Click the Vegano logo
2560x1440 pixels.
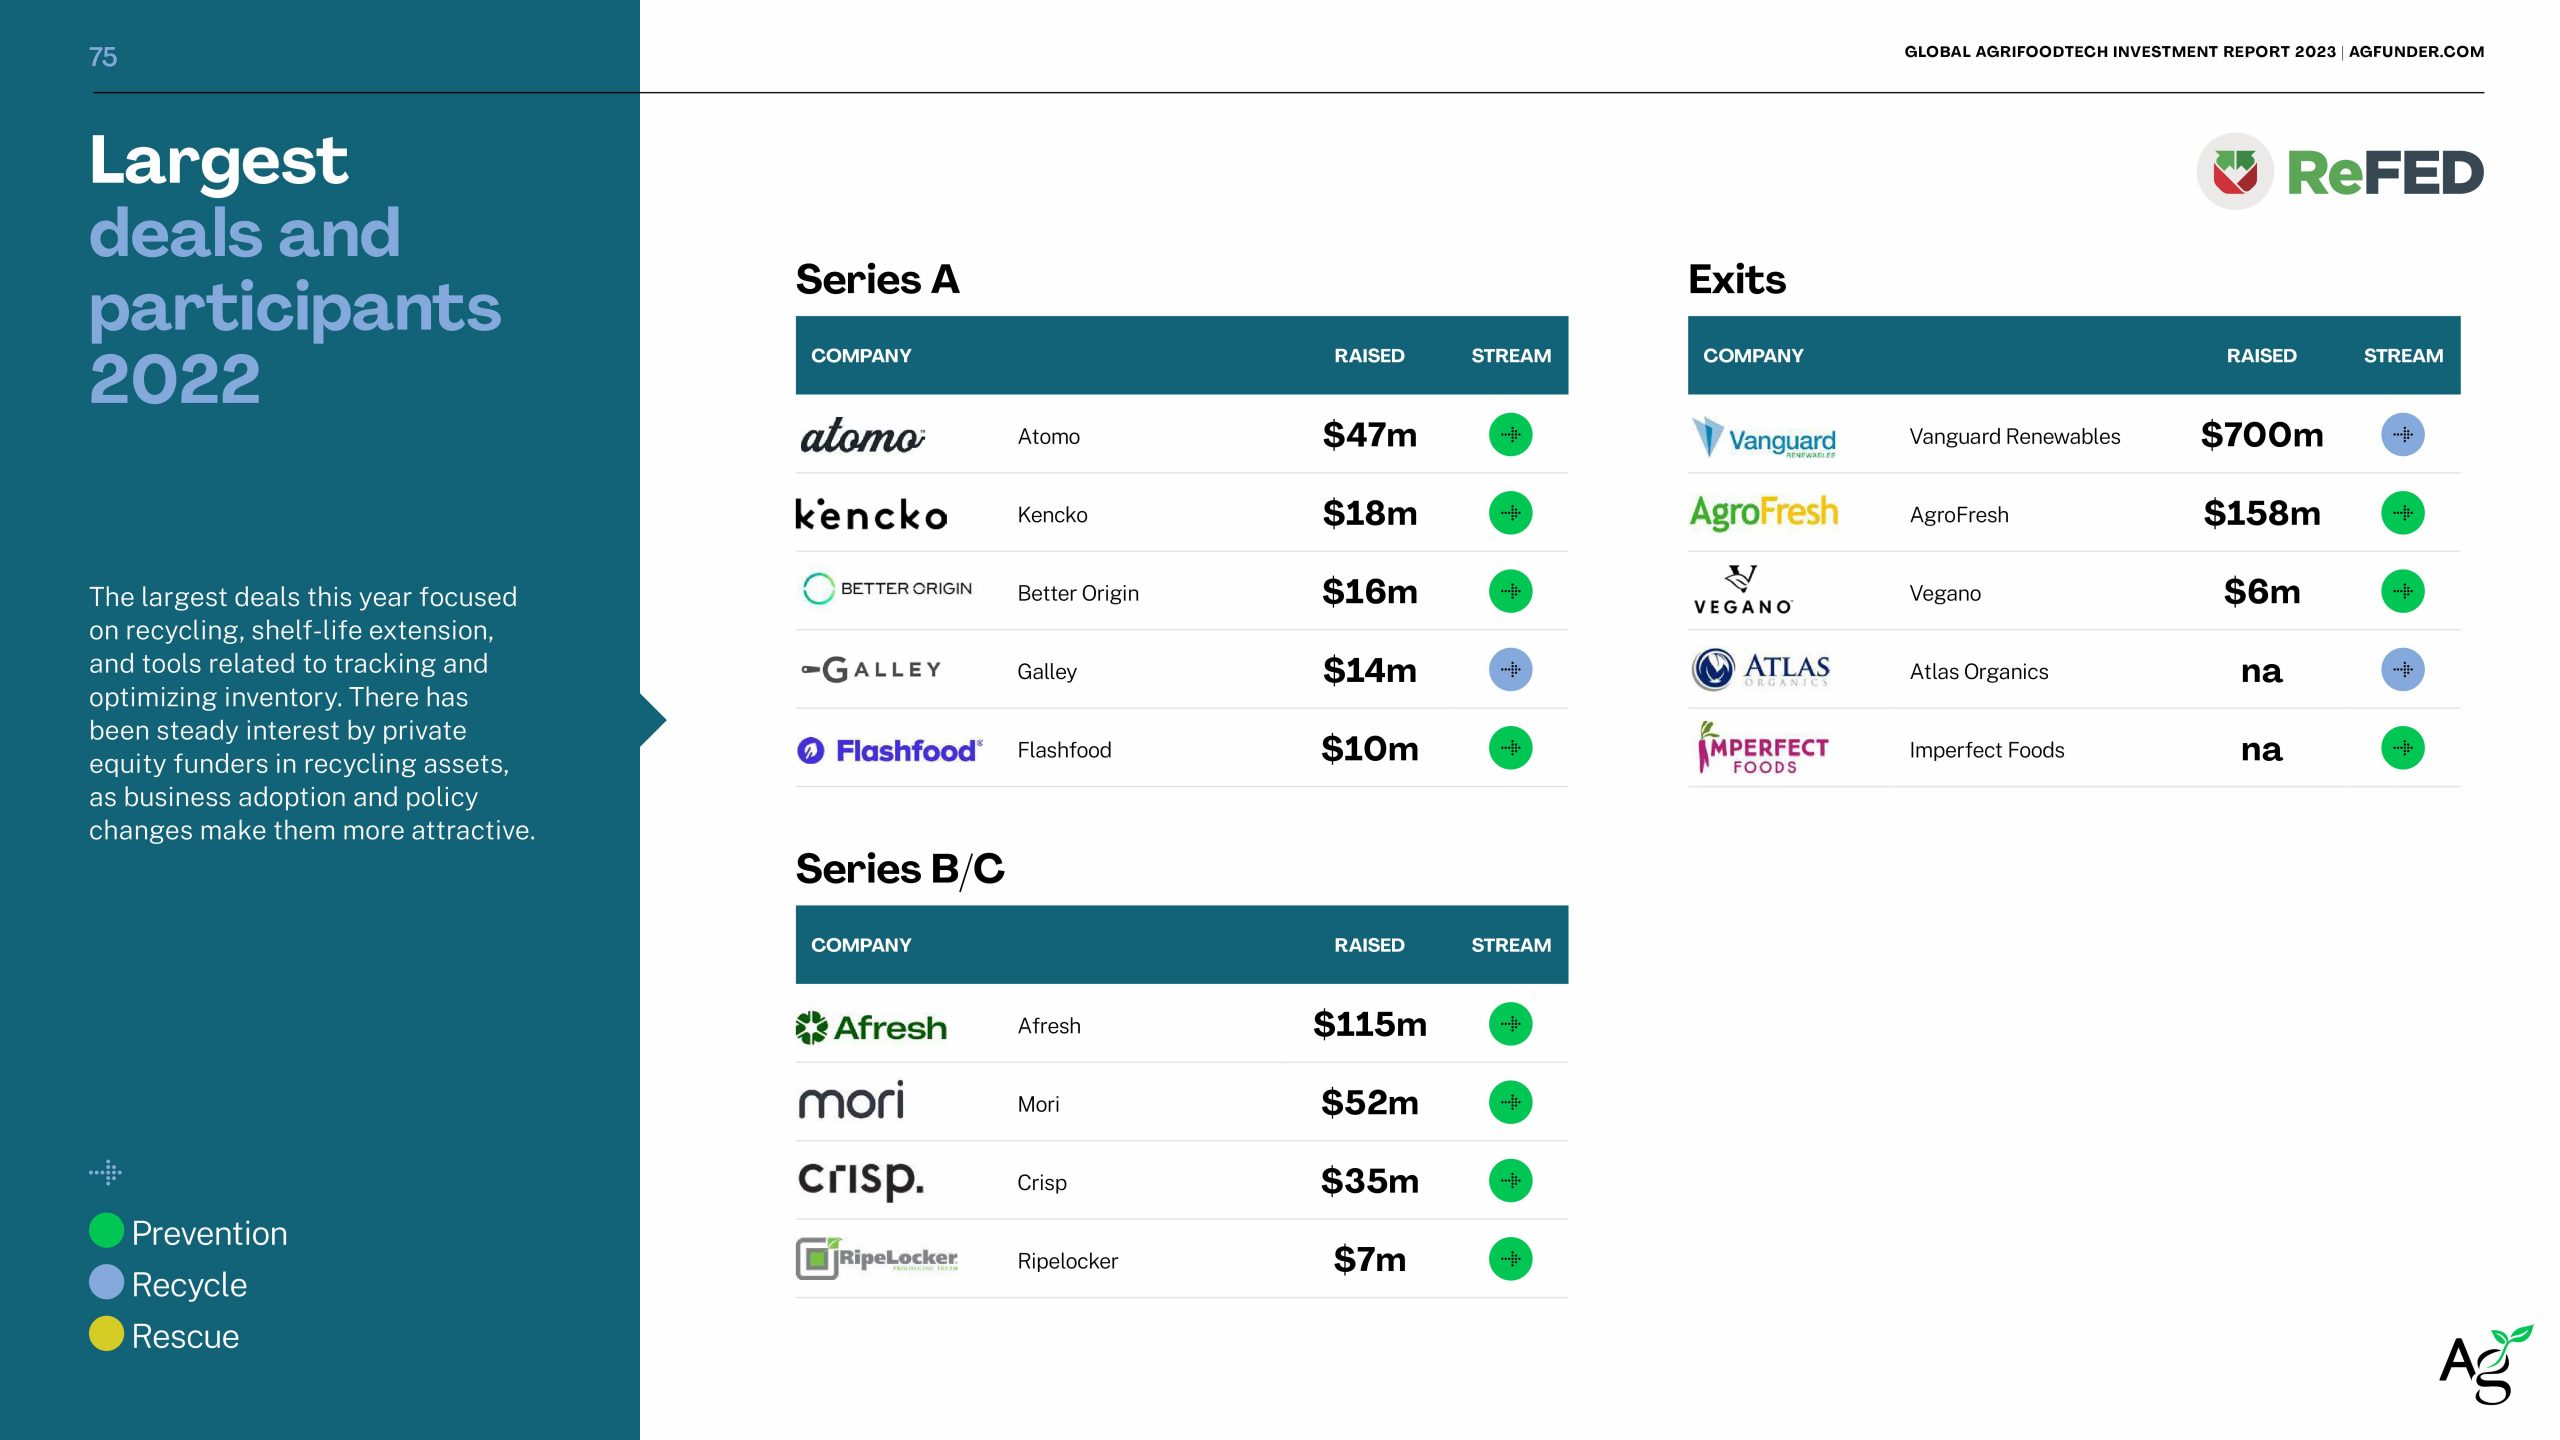(x=1743, y=590)
